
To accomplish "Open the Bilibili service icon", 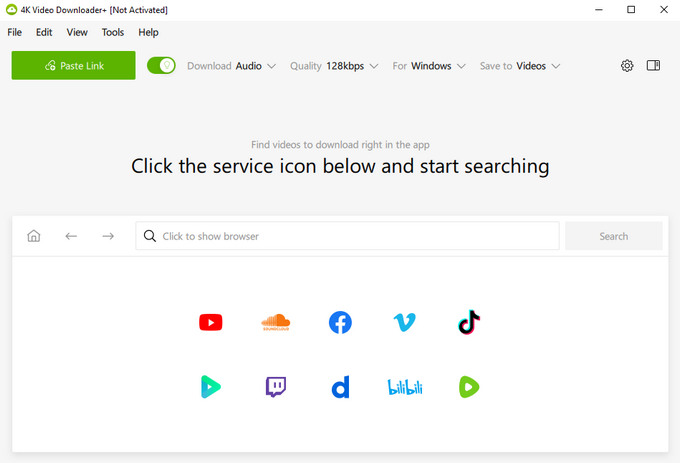I will [x=405, y=387].
